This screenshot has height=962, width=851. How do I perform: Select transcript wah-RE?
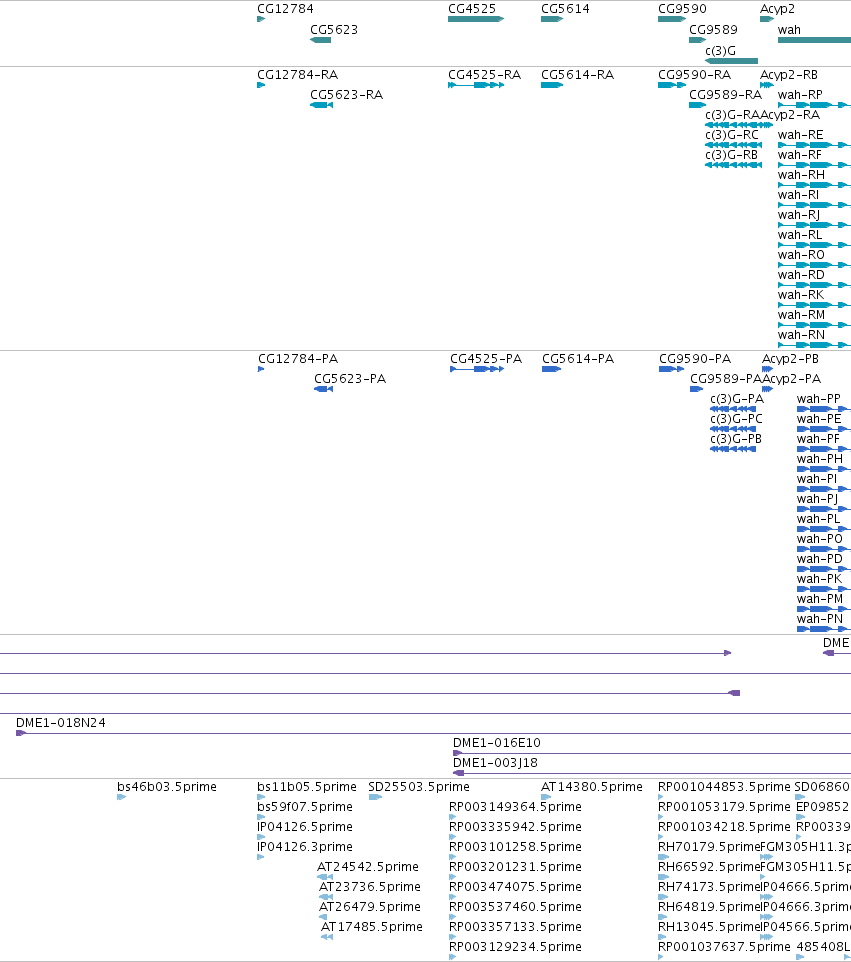[800, 134]
